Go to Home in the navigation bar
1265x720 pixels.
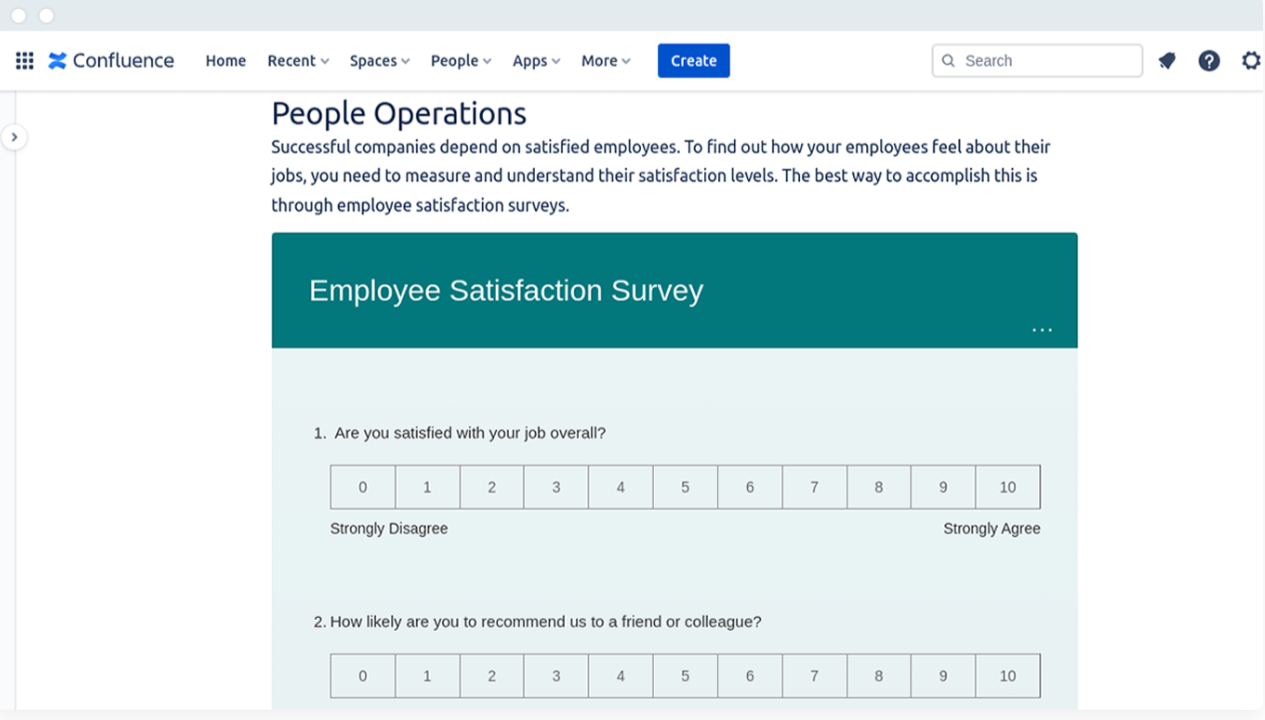point(225,60)
